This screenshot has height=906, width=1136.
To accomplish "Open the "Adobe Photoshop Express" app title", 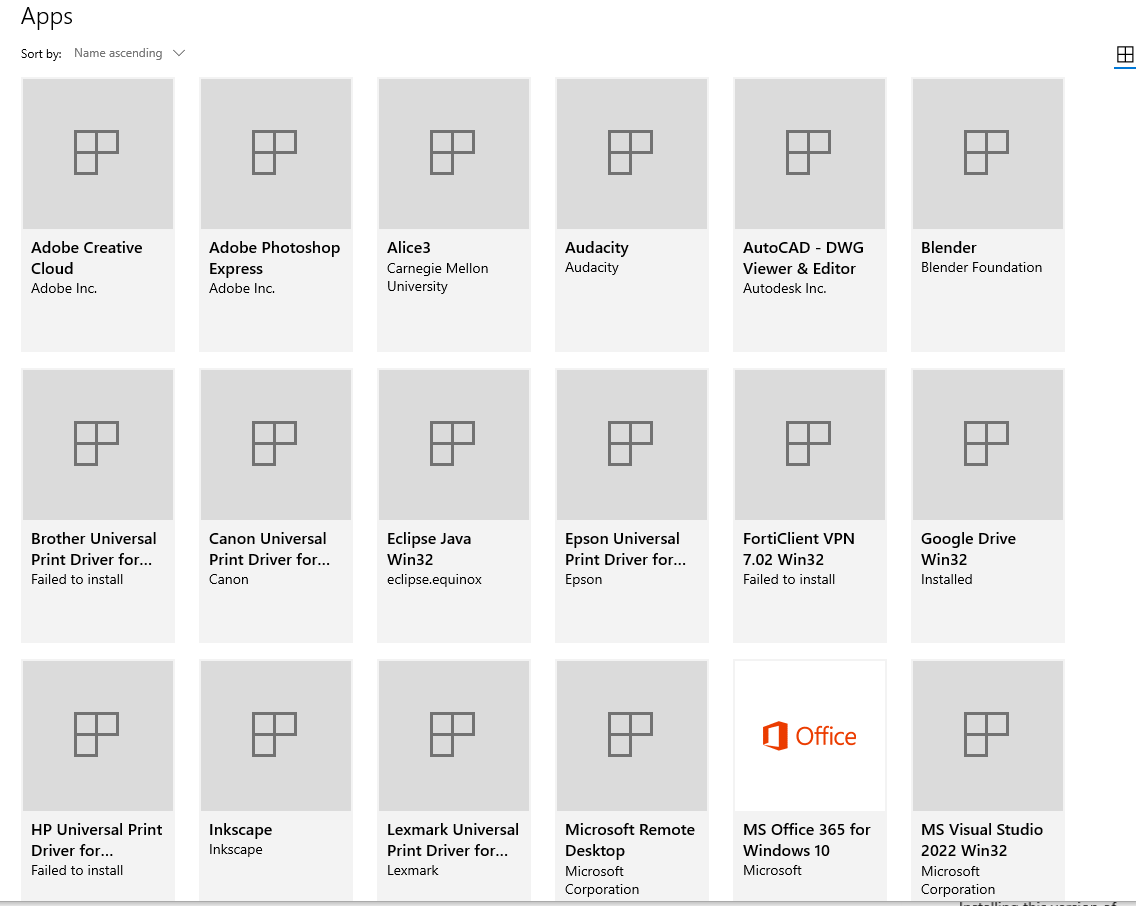I will [275, 258].
